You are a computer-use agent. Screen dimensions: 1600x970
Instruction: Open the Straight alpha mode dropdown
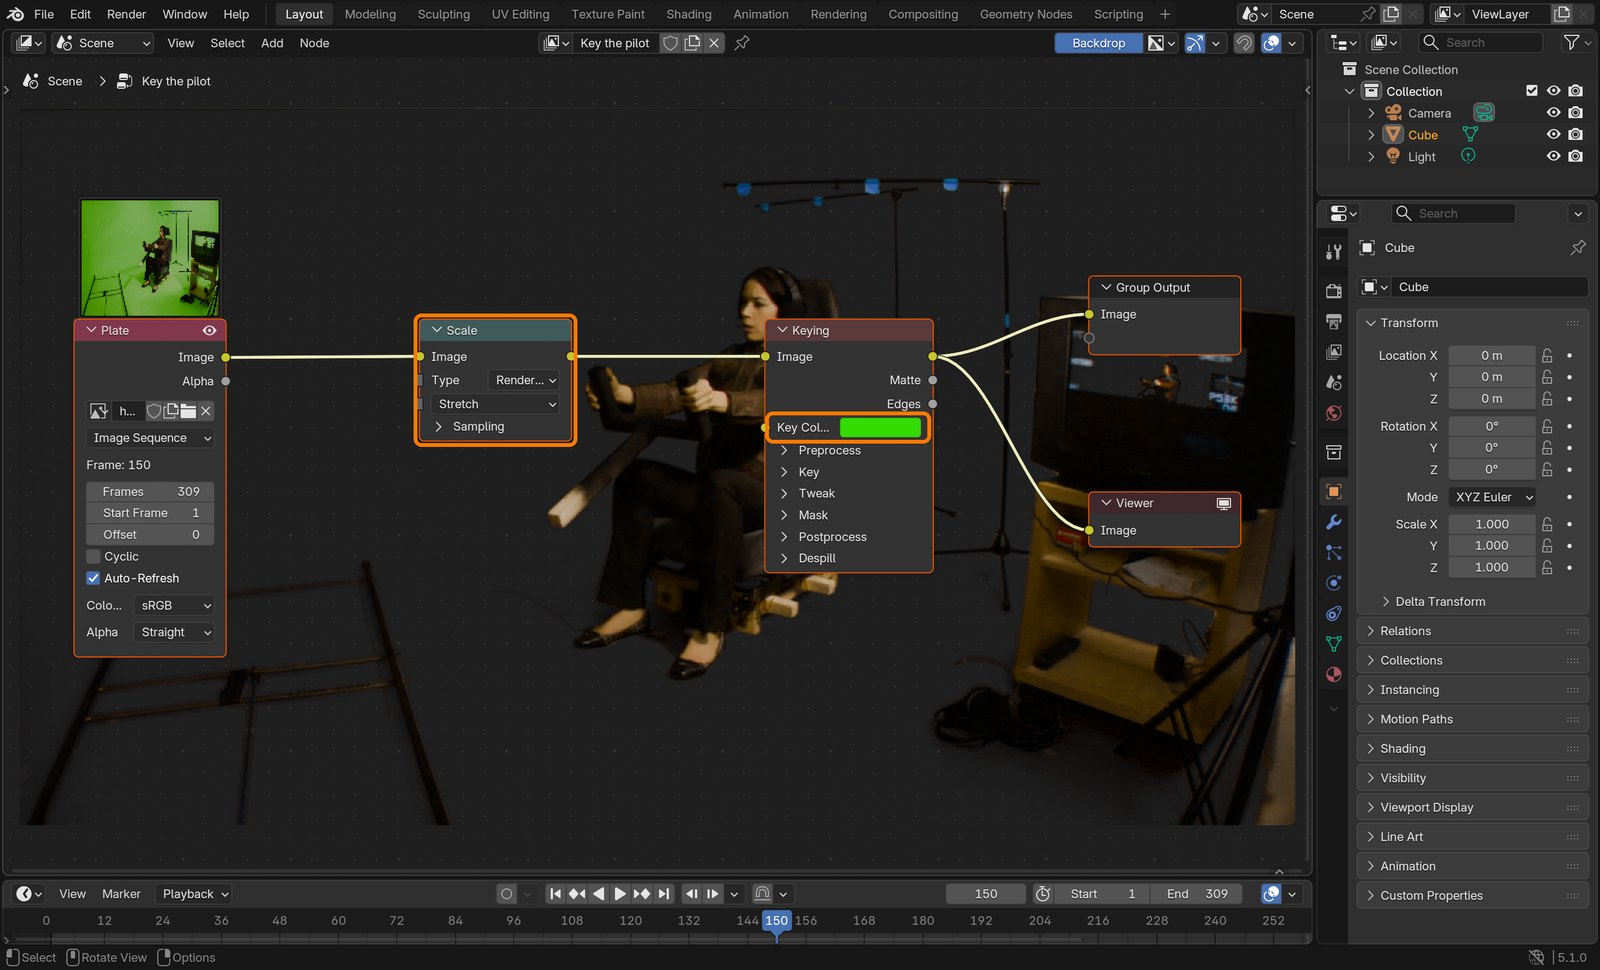tap(174, 632)
